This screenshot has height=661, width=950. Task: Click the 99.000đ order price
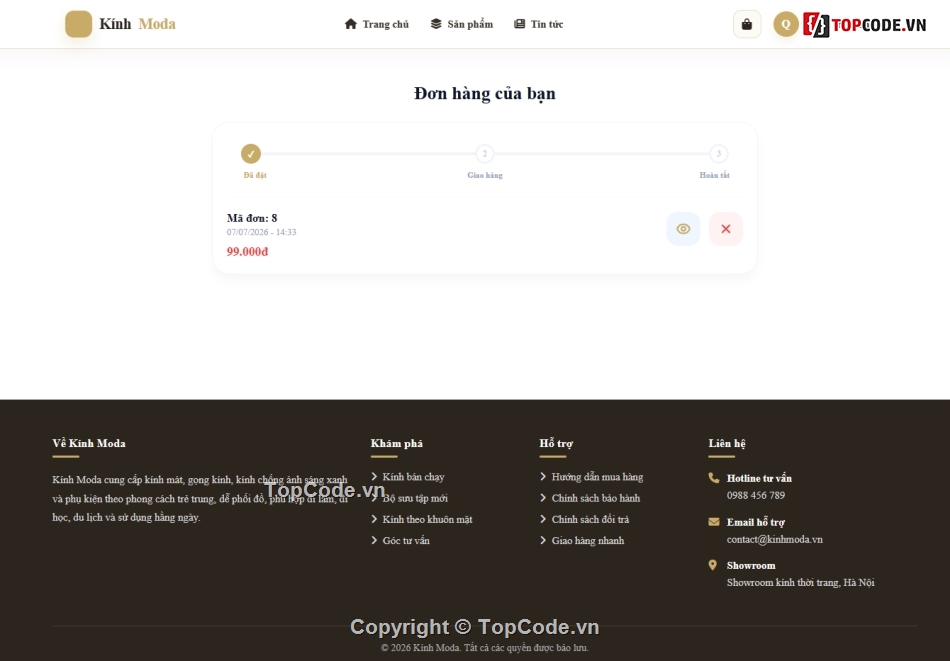tap(247, 251)
